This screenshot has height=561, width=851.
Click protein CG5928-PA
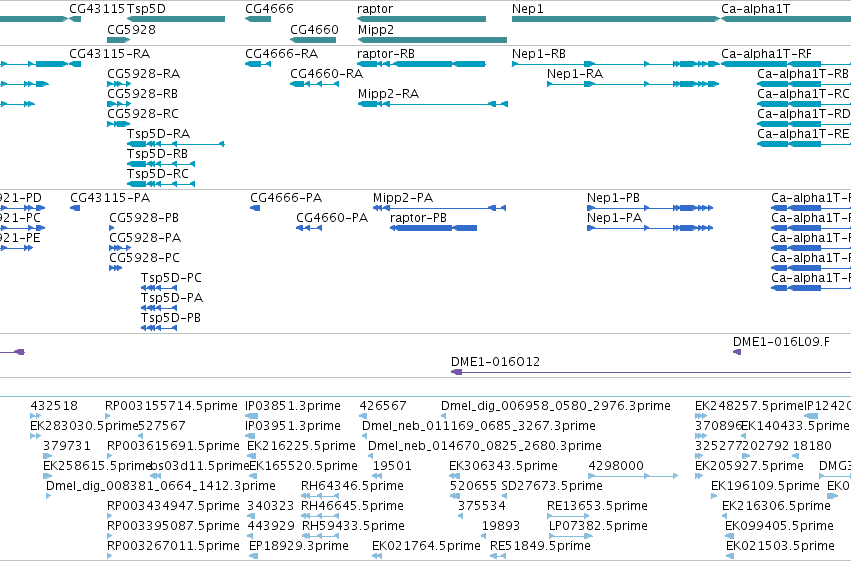click(145, 238)
